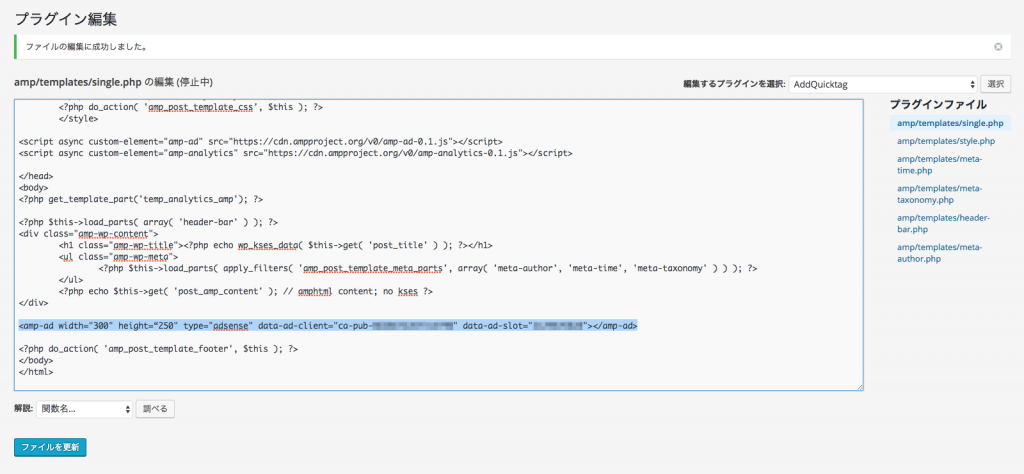Screen dimensions: 1024x474
Task: Open the plugin selection dropdown showing AddQuicktag
Action: point(883,84)
